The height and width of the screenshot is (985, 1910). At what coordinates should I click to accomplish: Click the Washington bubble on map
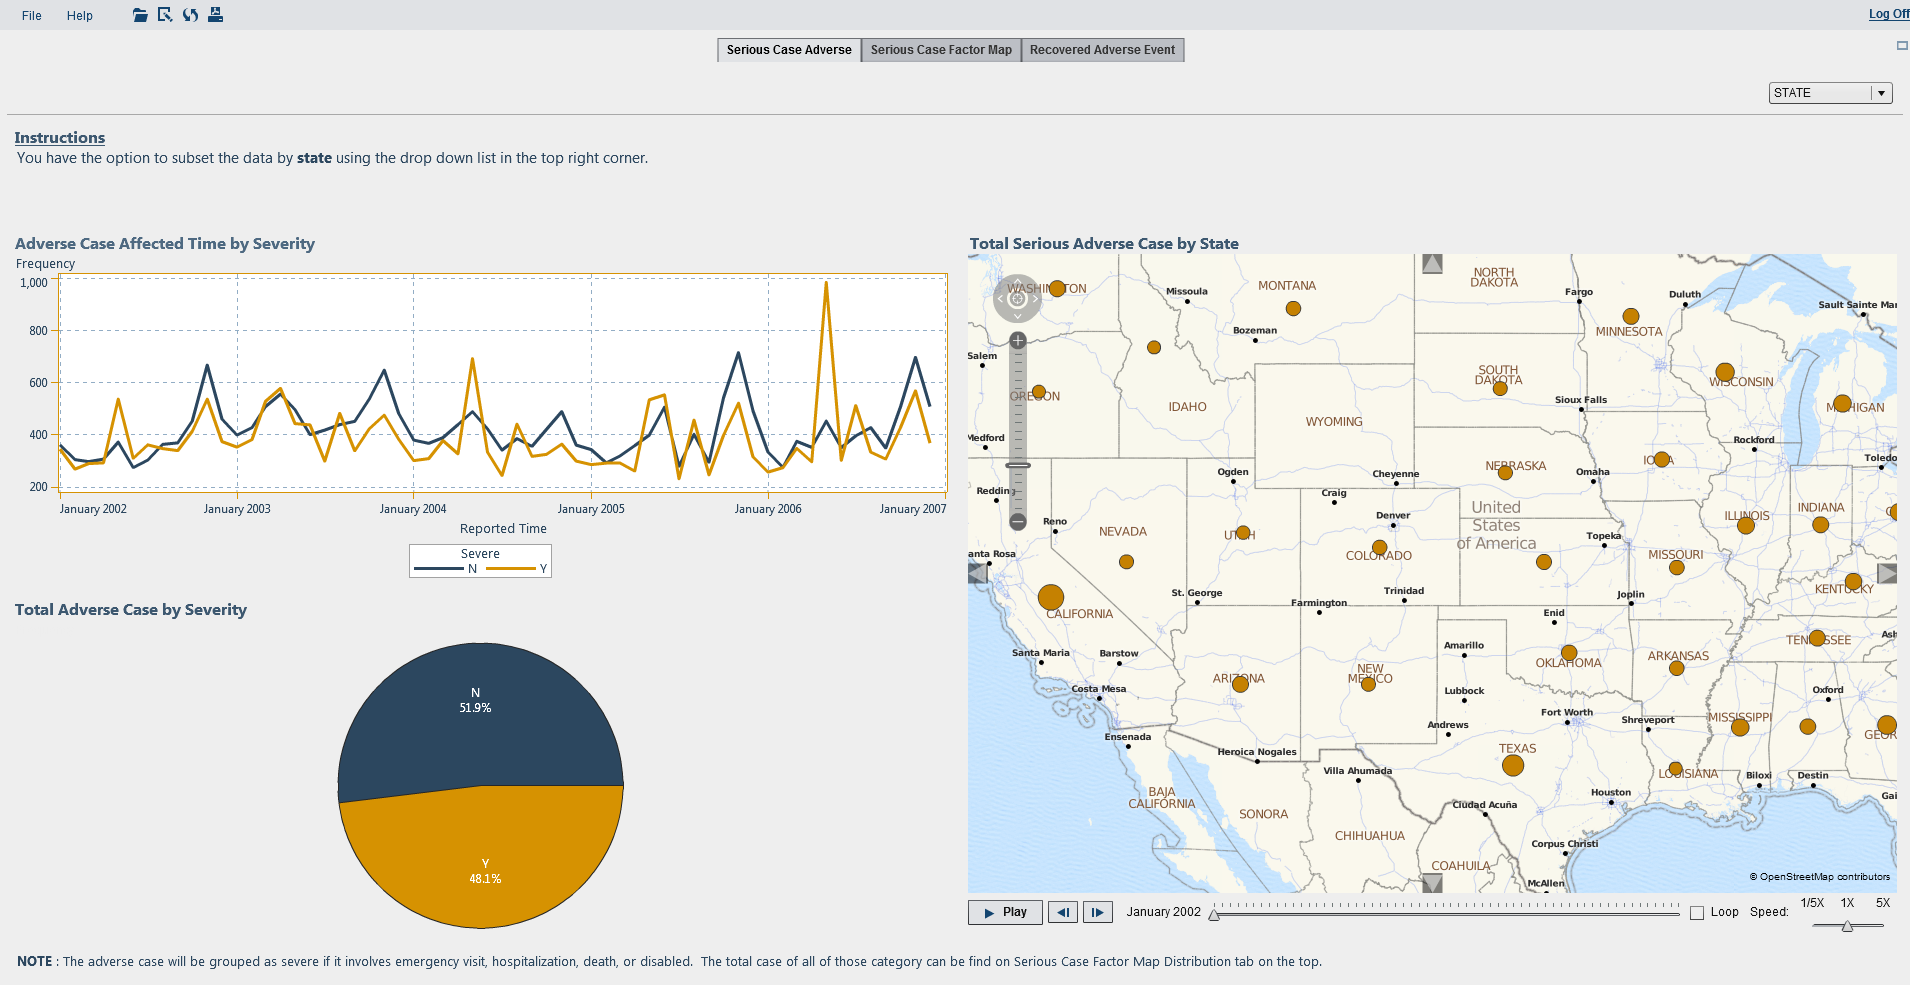click(1057, 288)
